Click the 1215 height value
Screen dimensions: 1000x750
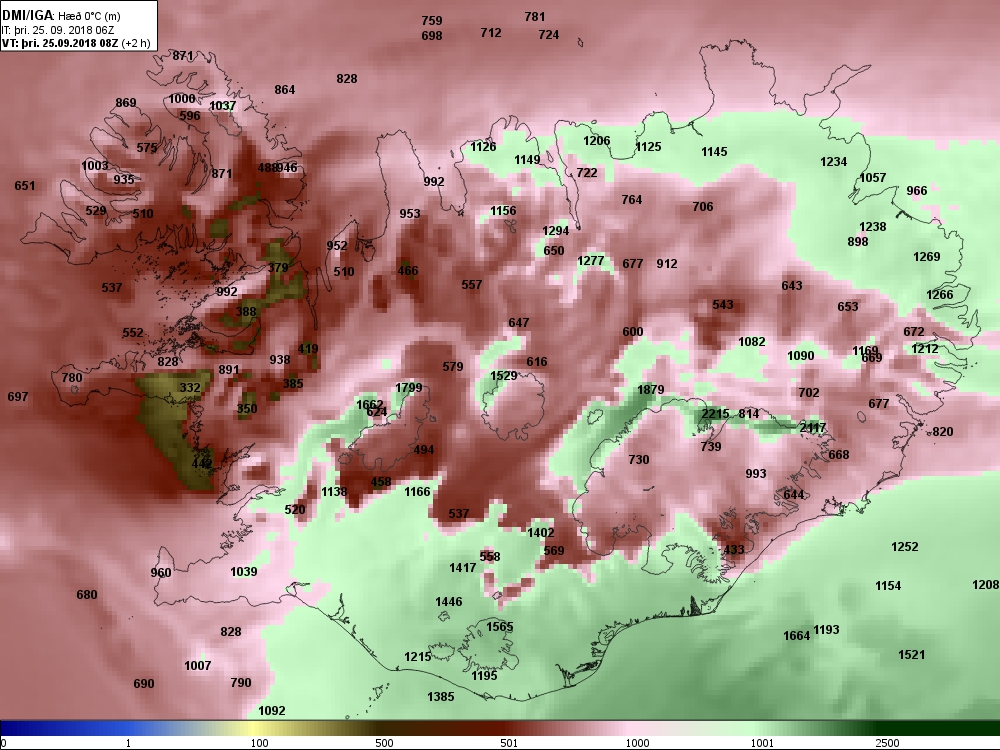click(418, 657)
